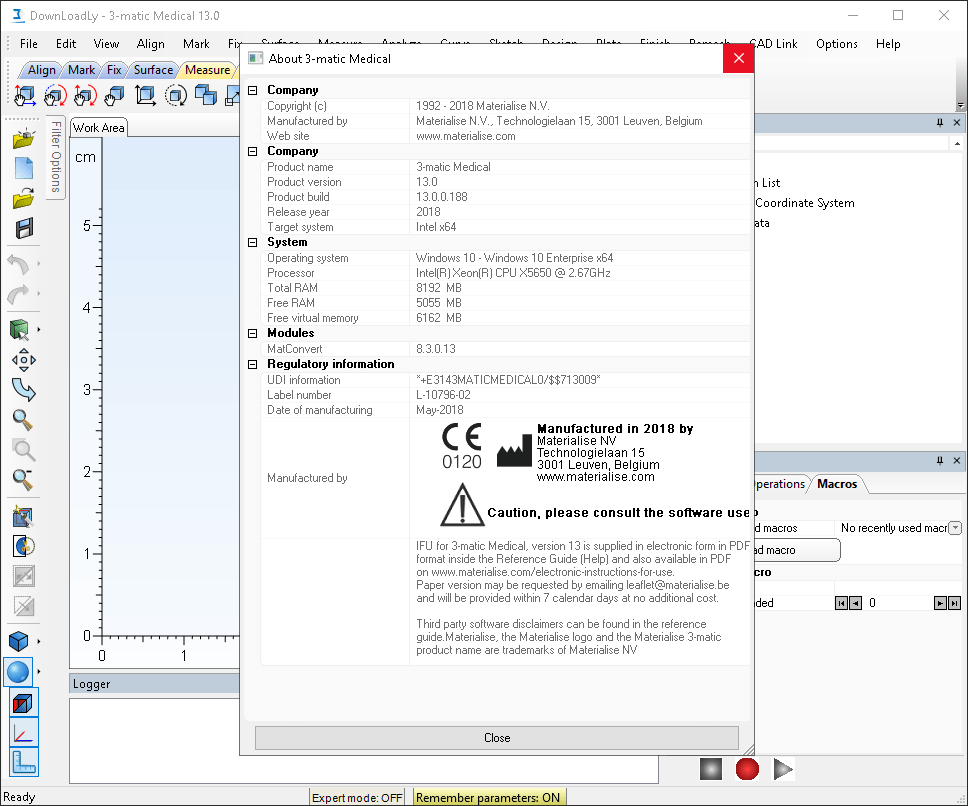Screen dimensions: 968x806
Task: Open the Filter Options side tab
Action: [56, 157]
